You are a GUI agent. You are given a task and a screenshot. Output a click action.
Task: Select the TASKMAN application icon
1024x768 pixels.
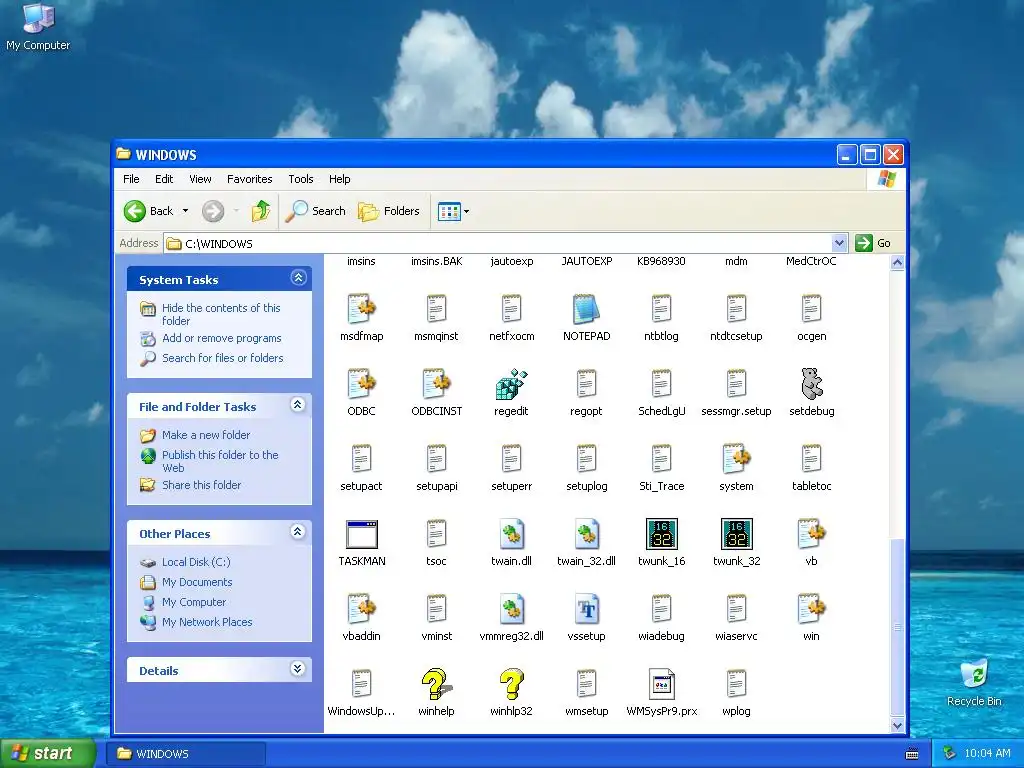coord(362,534)
